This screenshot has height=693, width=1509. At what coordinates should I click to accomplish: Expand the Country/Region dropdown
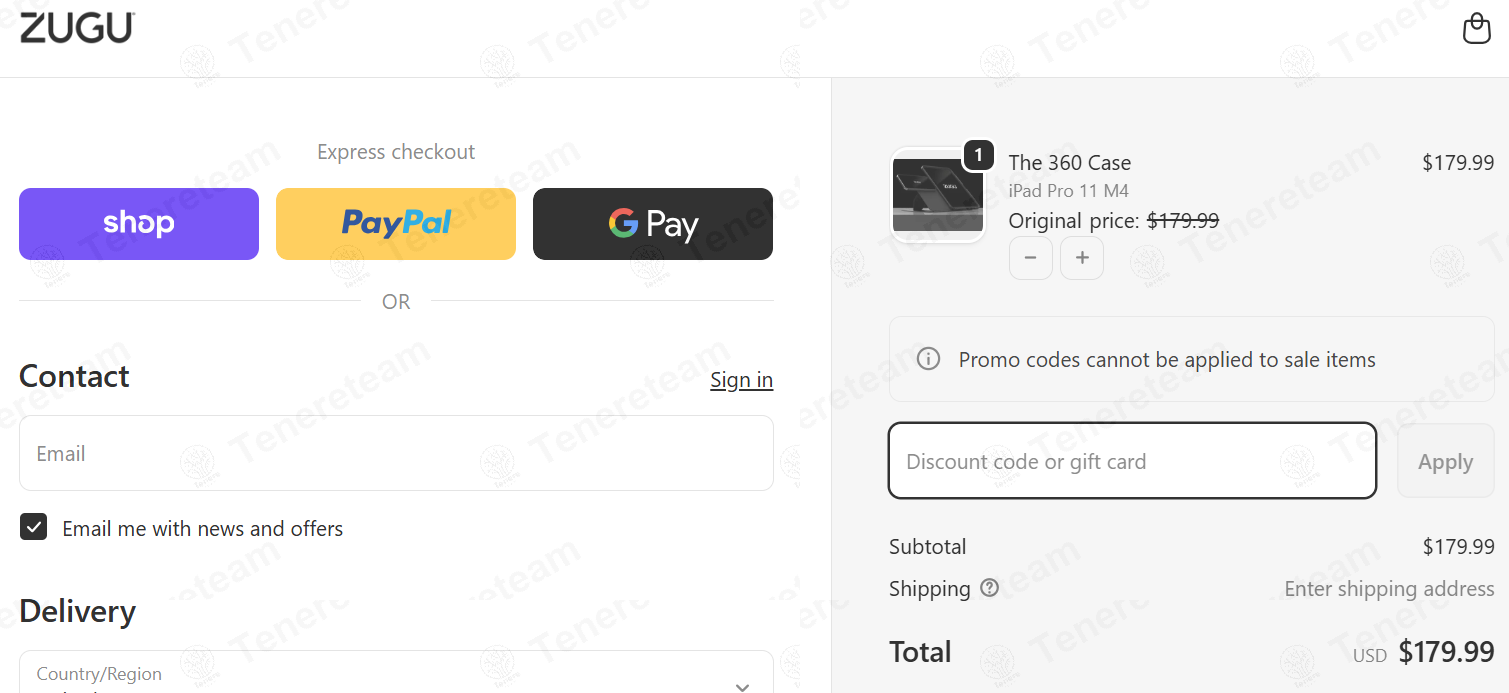click(396, 672)
